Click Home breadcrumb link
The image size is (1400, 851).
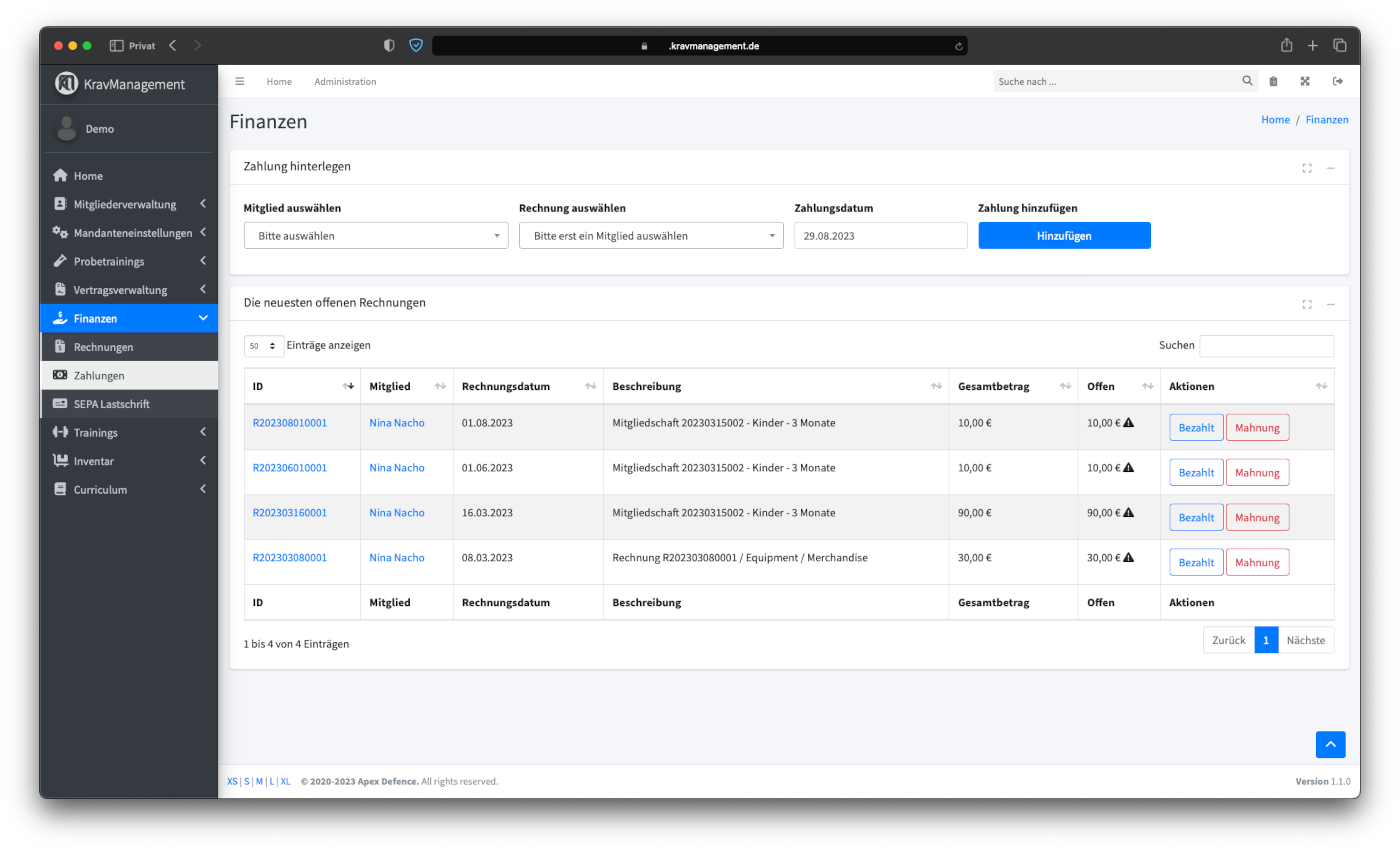pos(1275,119)
